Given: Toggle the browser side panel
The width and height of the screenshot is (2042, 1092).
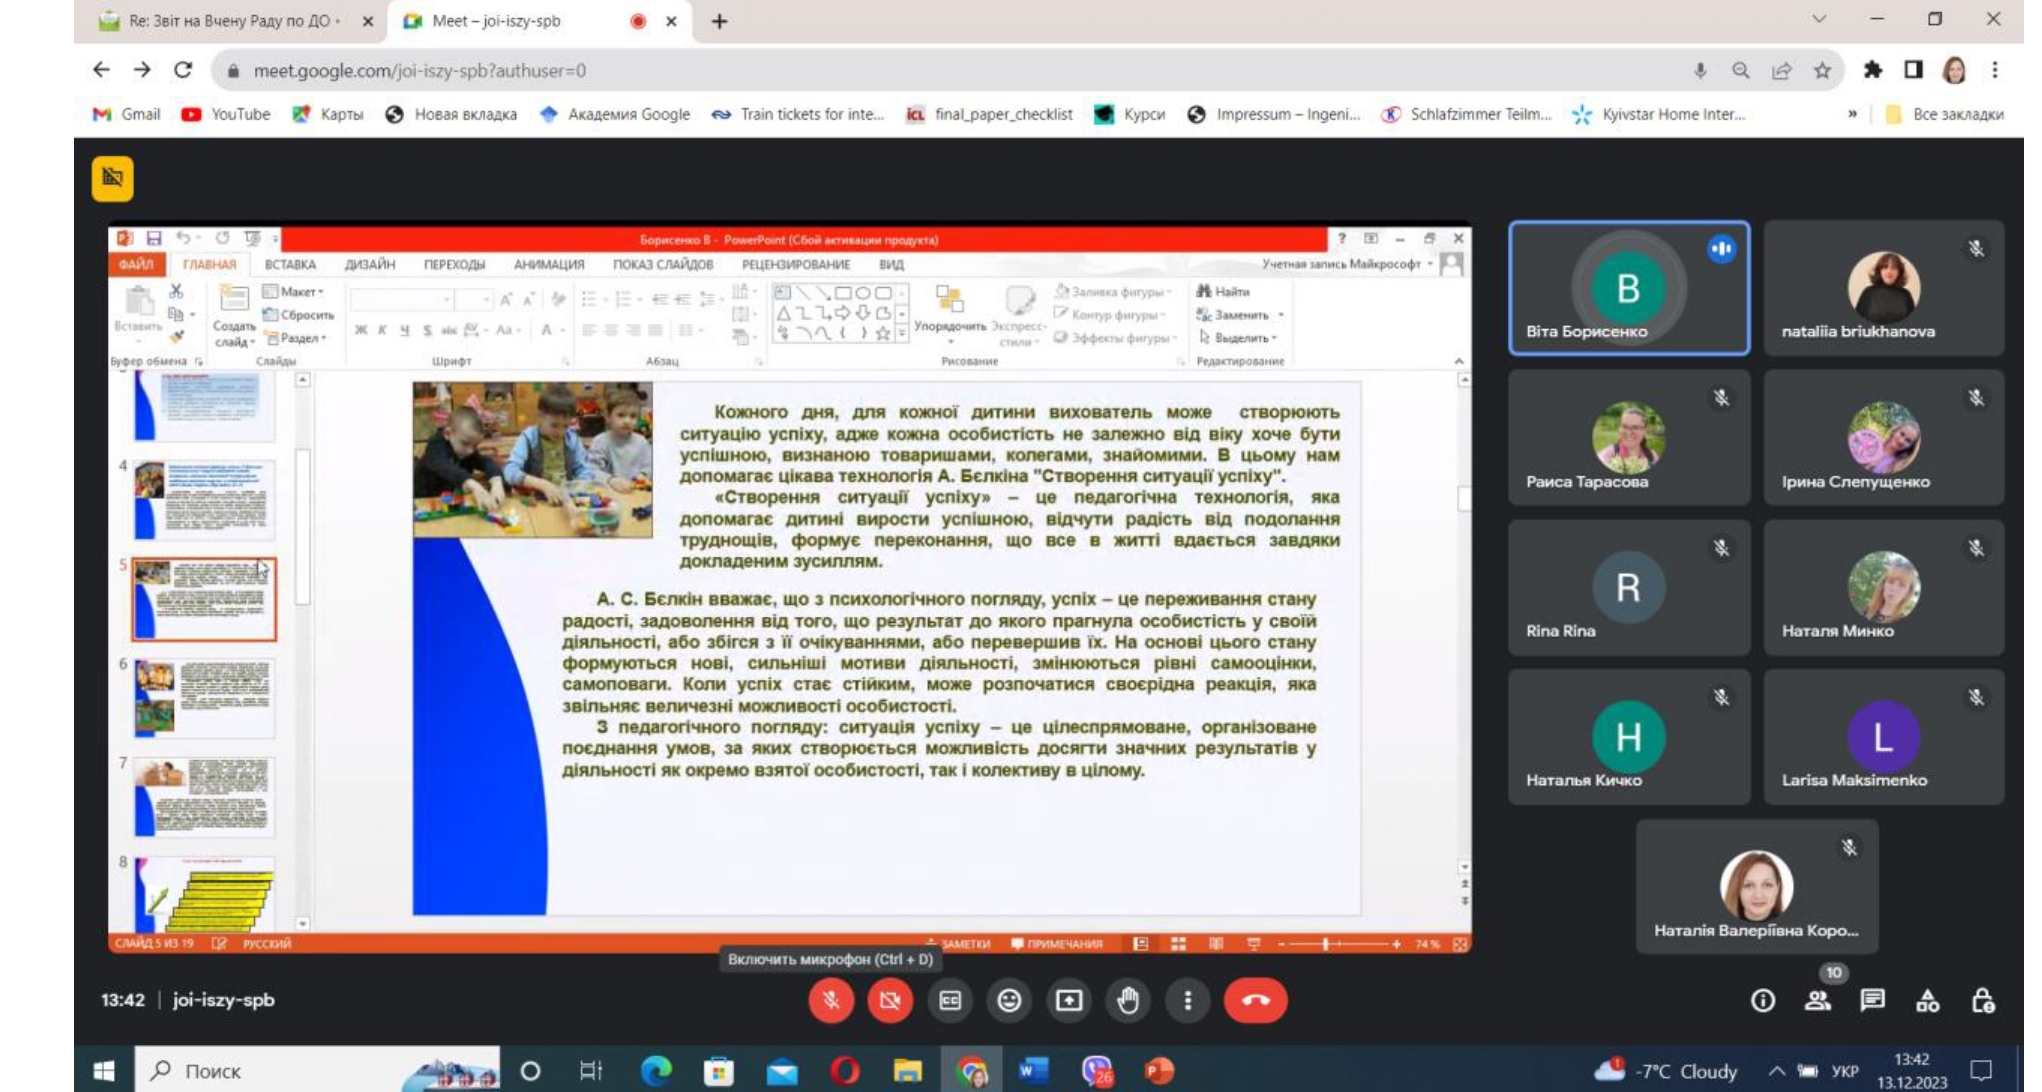Looking at the screenshot, I should tap(1913, 70).
